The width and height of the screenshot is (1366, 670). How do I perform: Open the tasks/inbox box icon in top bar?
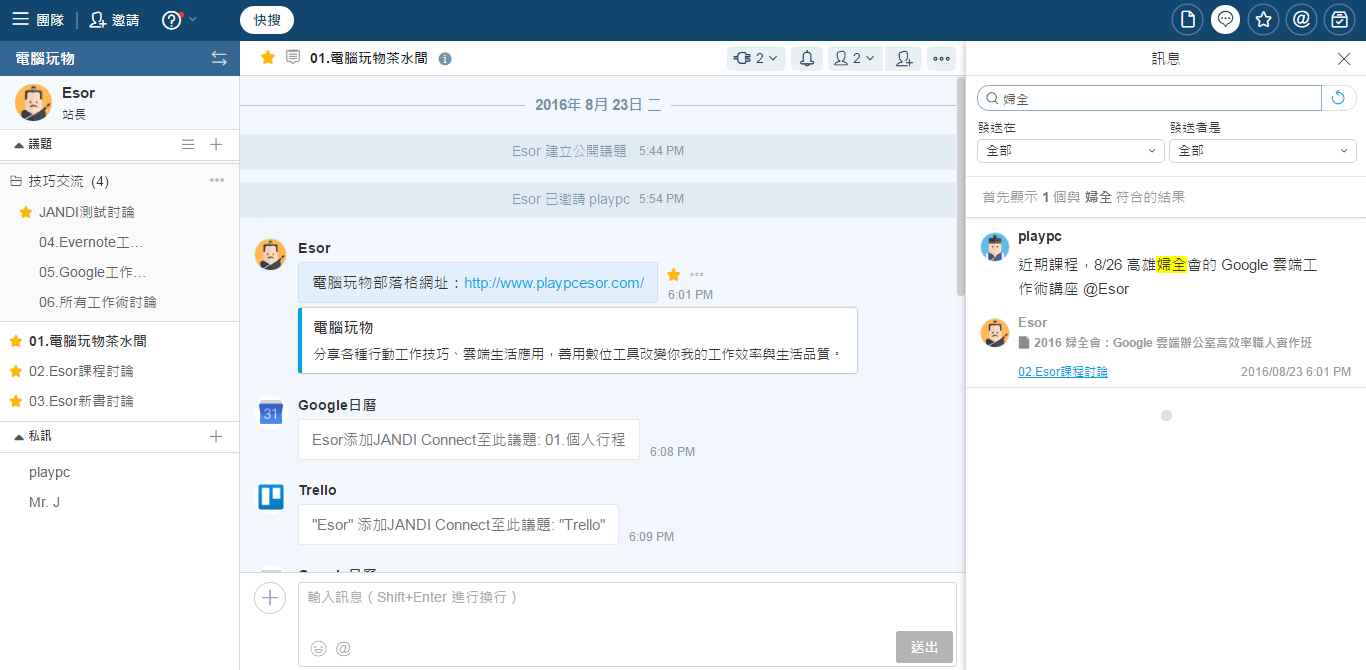(1339, 19)
